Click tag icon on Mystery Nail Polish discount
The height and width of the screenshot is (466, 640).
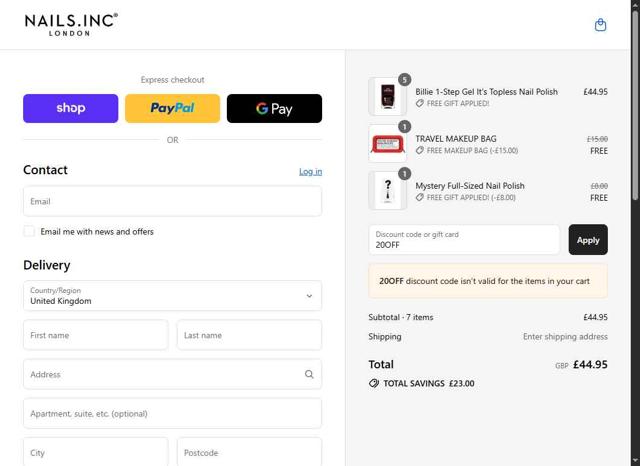pos(420,197)
